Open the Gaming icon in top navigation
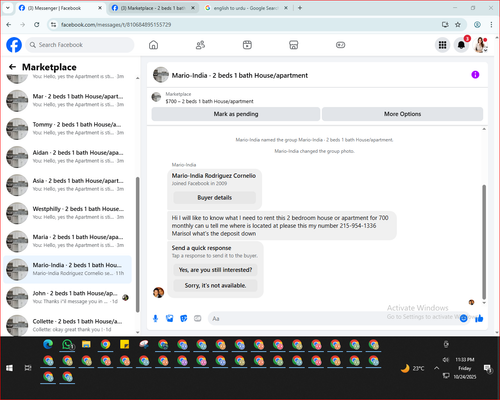The image size is (500, 400). (340, 45)
